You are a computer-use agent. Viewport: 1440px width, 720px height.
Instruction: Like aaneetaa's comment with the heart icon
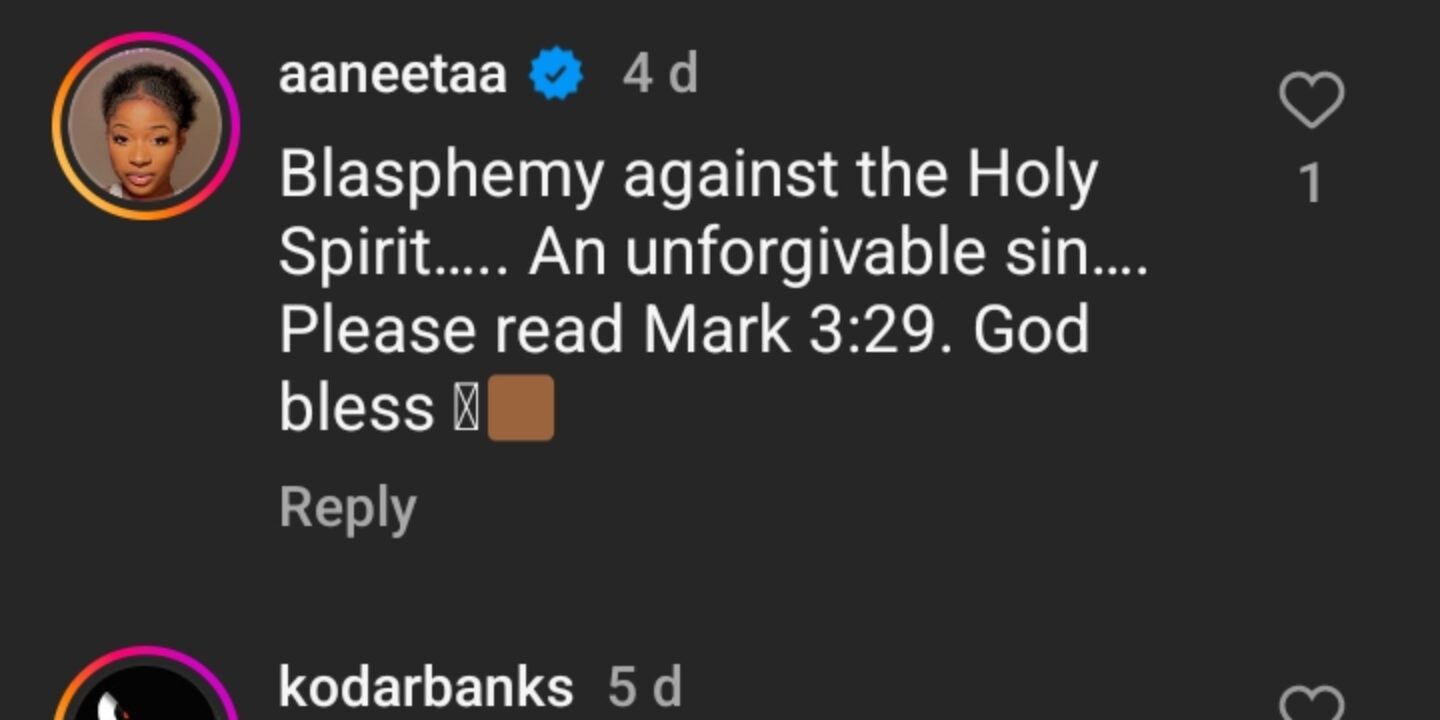coord(1311,101)
